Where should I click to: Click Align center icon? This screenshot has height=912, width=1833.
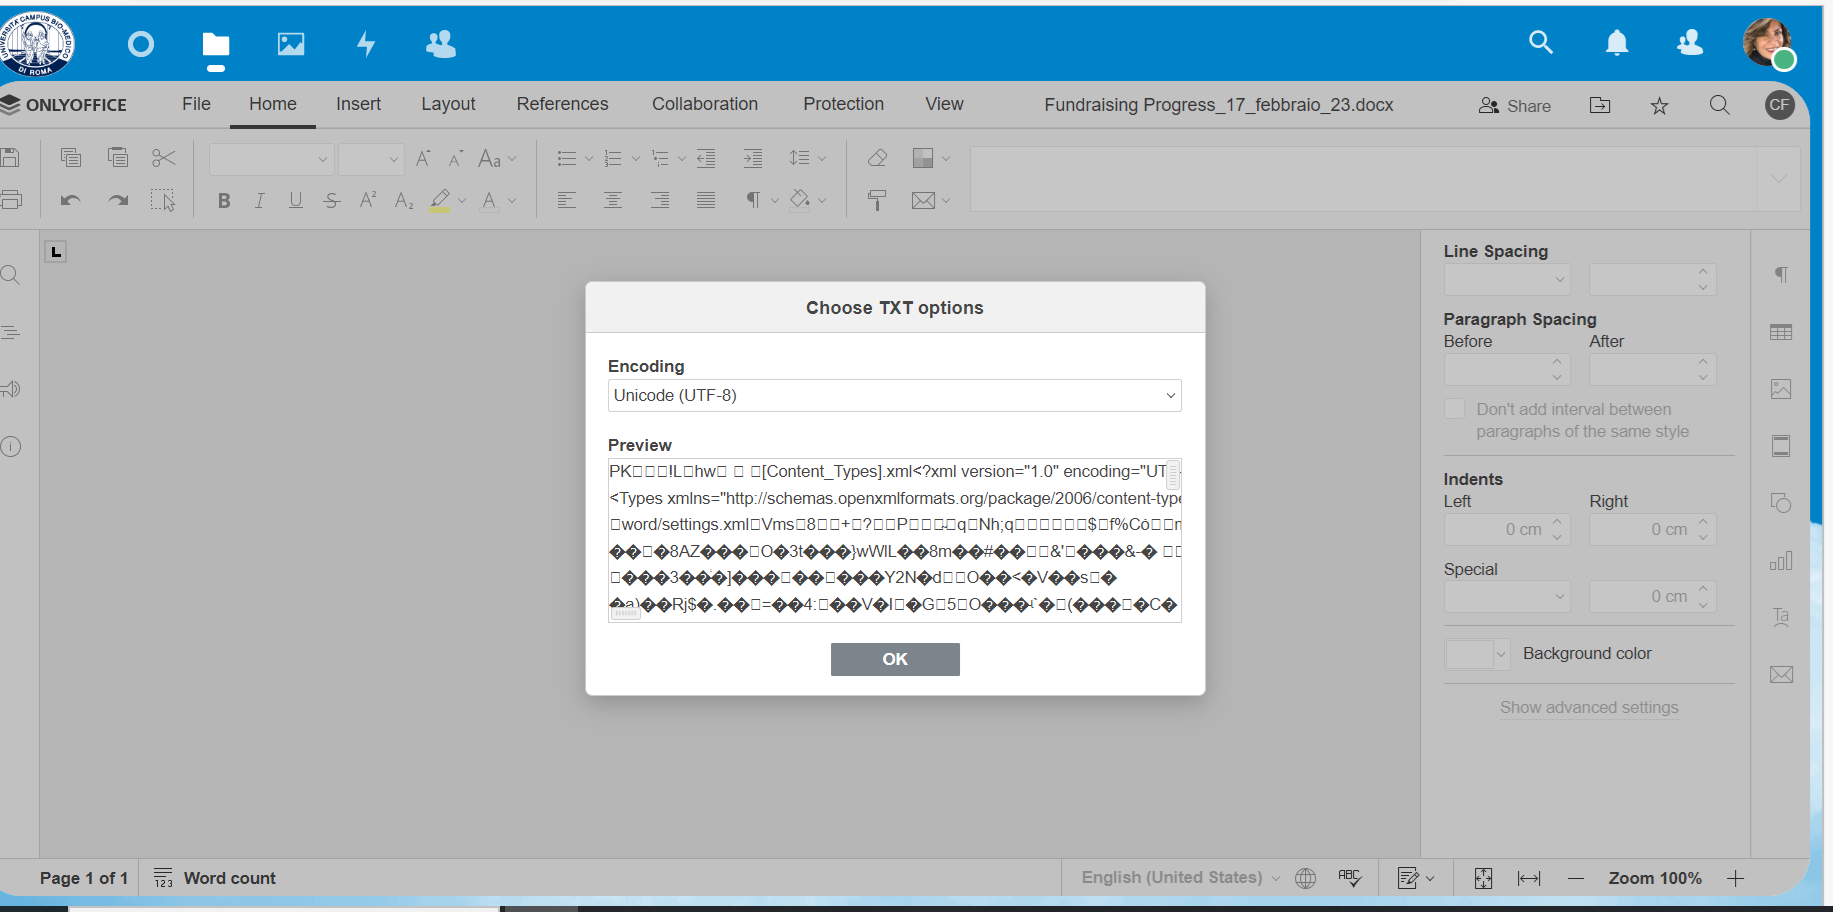coord(613,200)
